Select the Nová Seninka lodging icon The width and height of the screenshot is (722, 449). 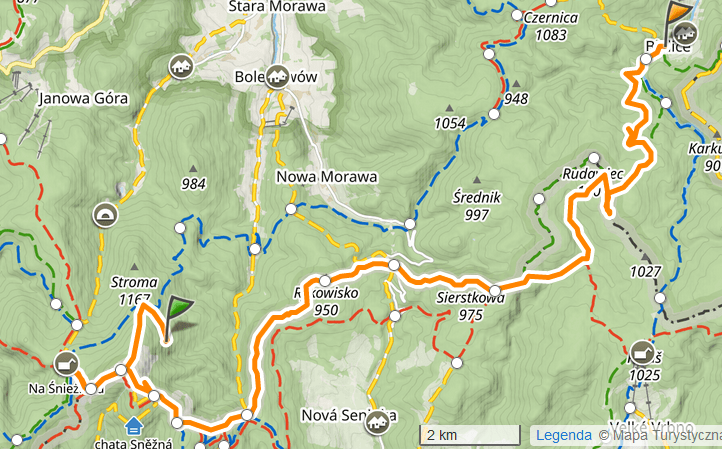coord(377,421)
